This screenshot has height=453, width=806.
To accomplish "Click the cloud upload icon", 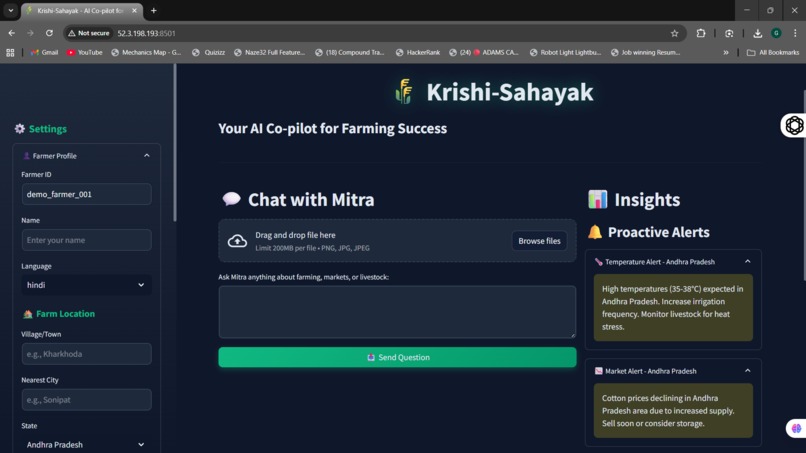I will [x=237, y=241].
